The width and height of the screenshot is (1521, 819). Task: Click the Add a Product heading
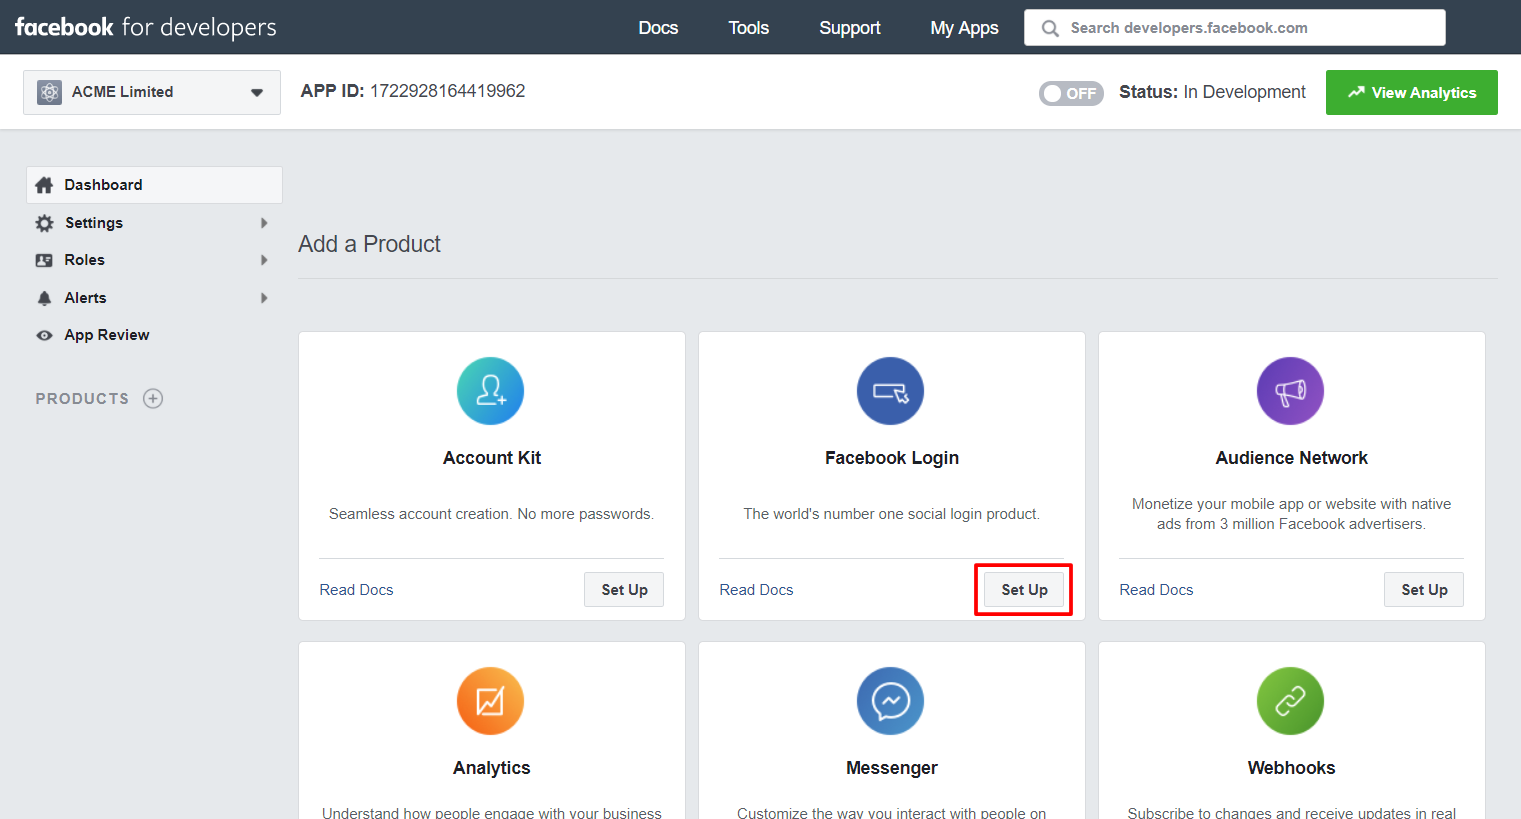369,244
